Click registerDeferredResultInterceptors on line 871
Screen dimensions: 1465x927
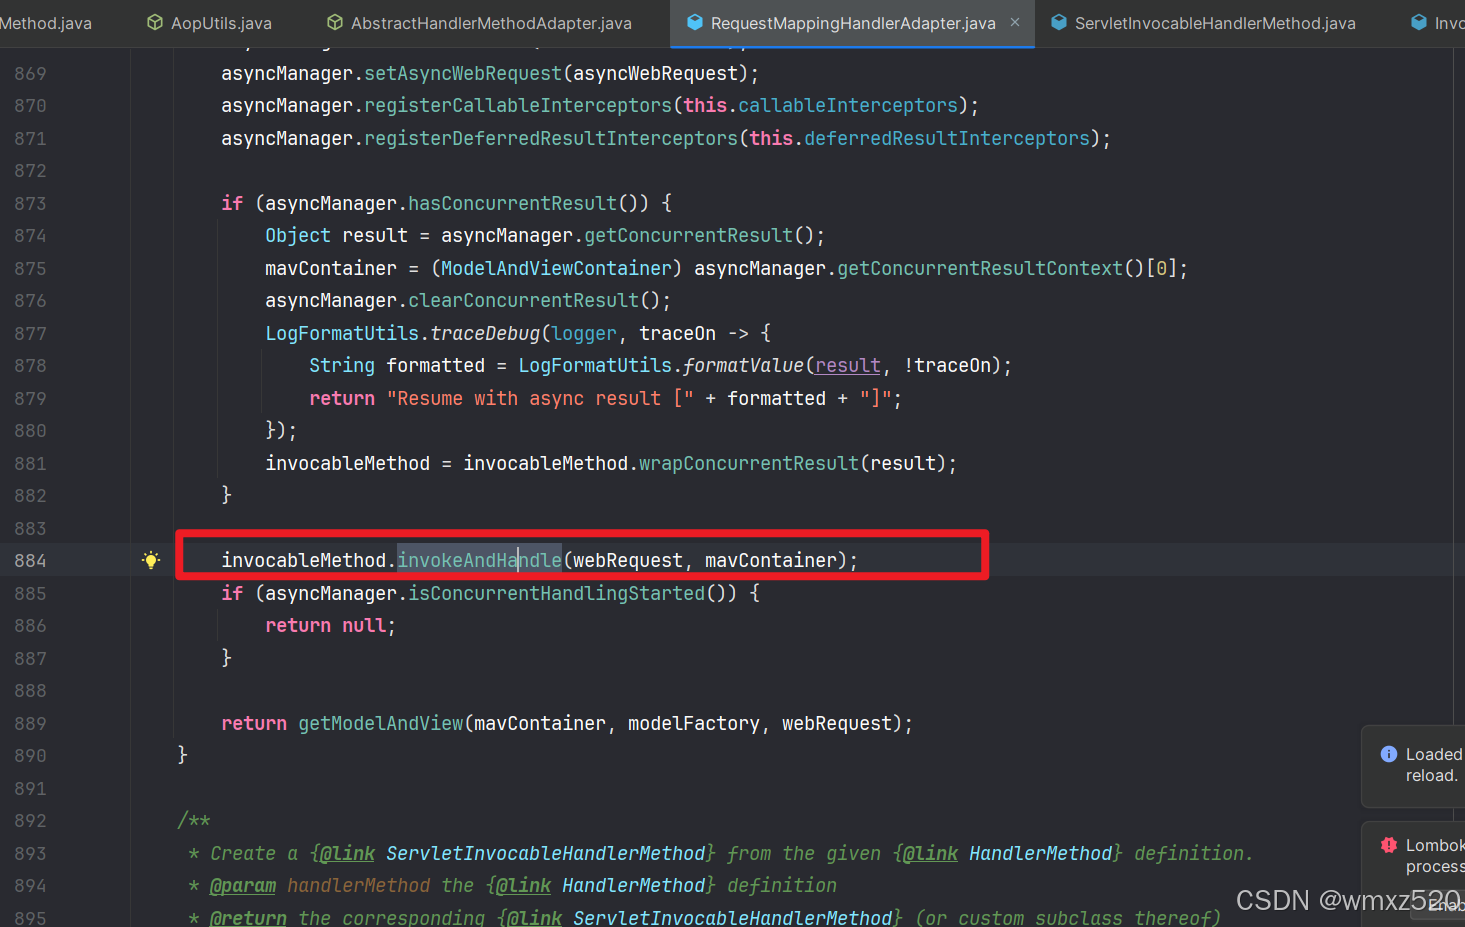tap(551, 139)
